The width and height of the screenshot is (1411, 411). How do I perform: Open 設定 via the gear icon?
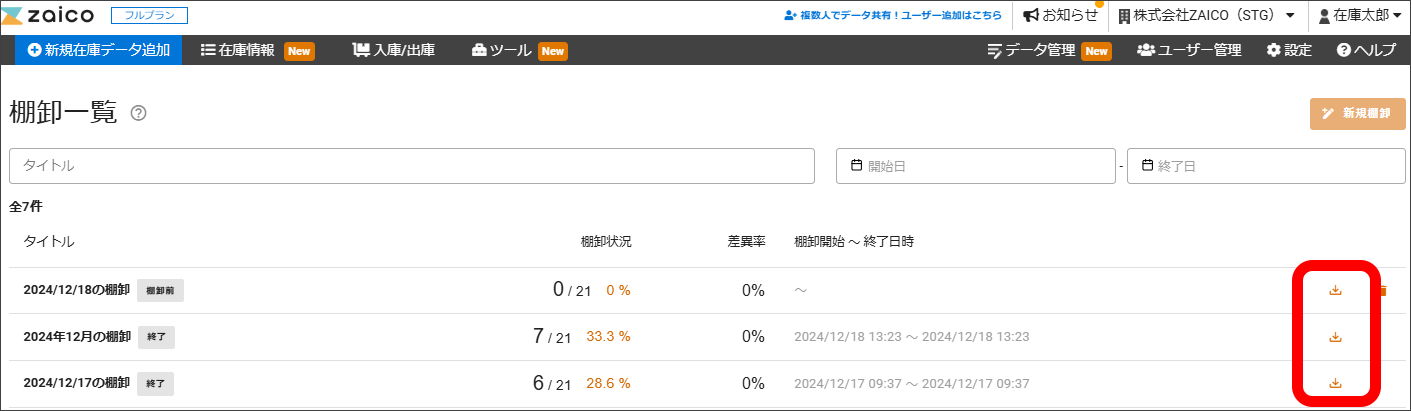[x=1289, y=50]
